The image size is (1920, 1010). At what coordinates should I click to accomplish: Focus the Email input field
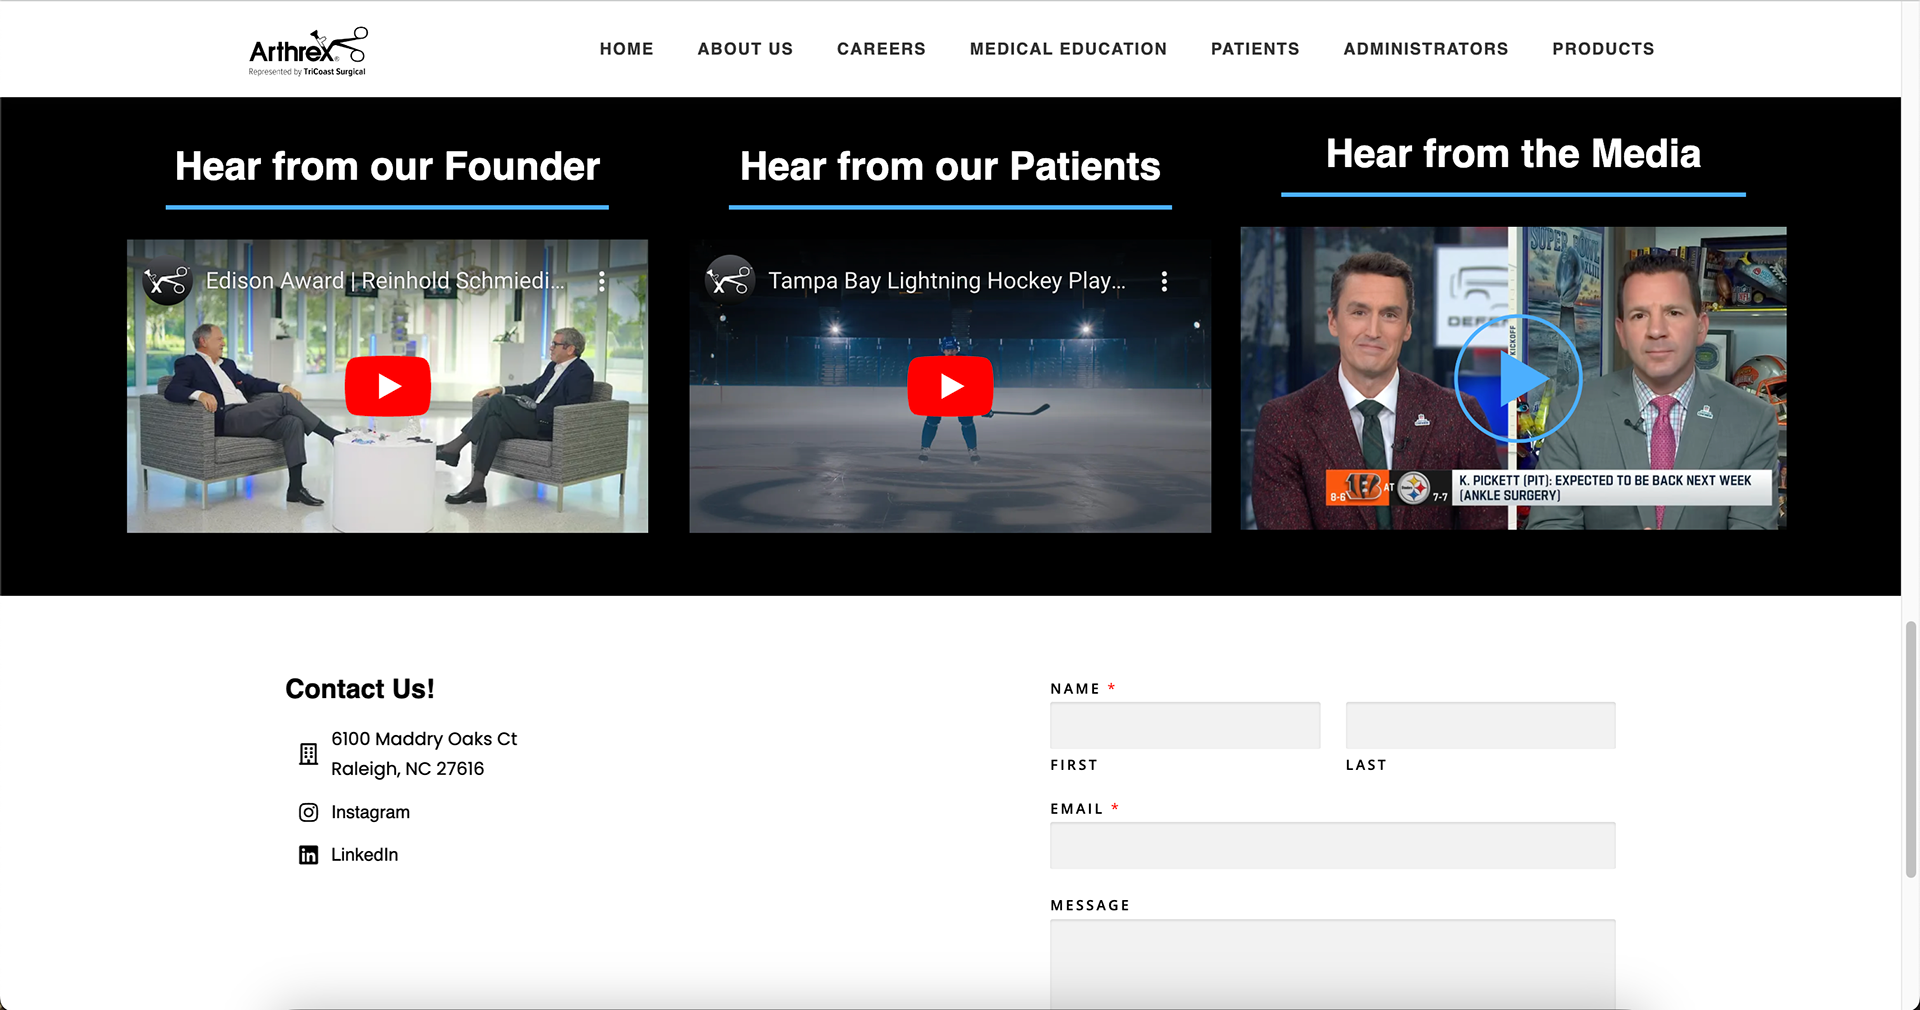point(1332,845)
